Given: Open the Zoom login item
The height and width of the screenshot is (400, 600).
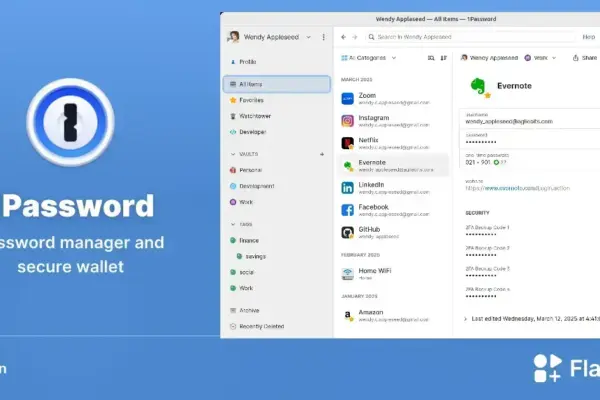Looking at the screenshot, I should [x=393, y=98].
